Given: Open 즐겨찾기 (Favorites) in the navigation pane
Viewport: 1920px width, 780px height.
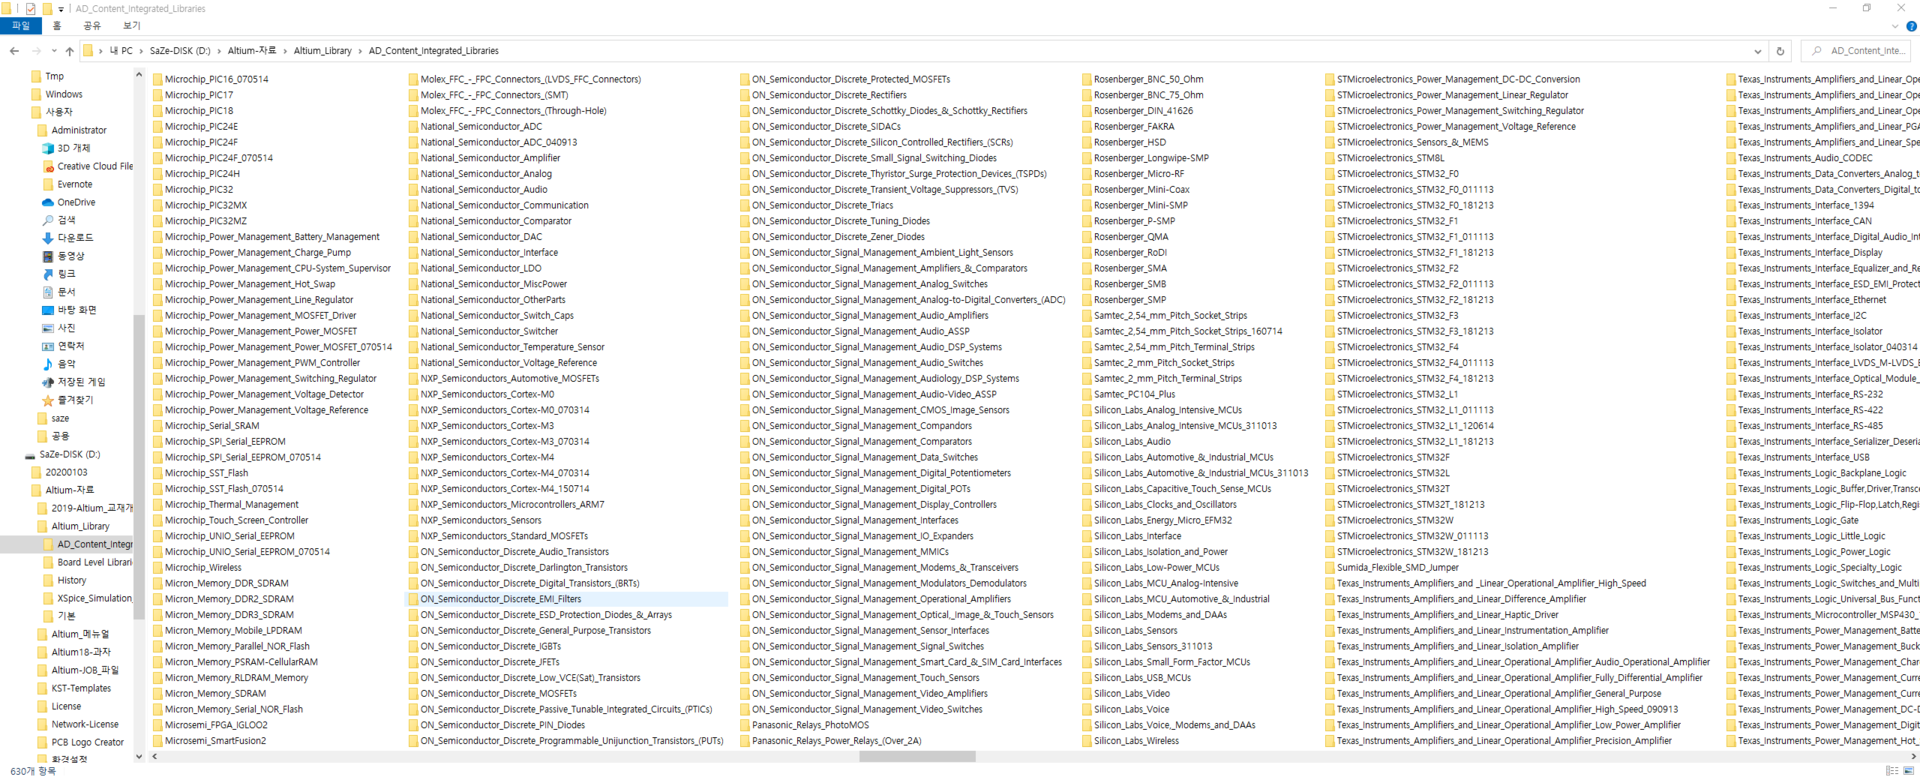Looking at the screenshot, I should [x=66, y=400].
